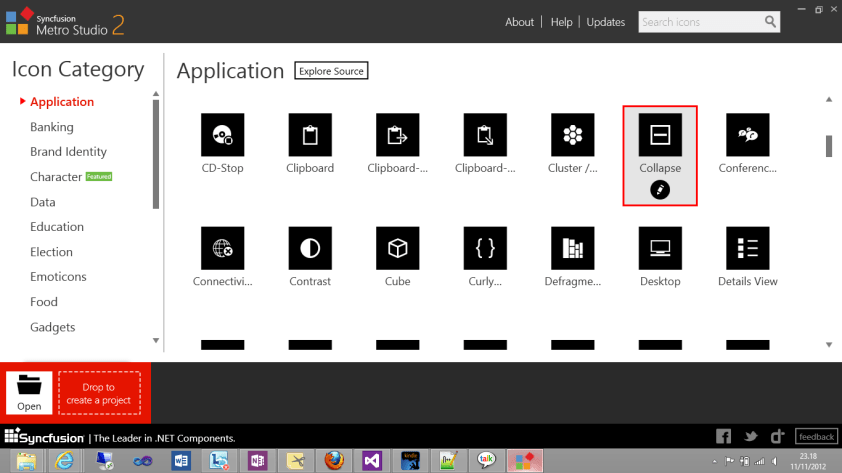Open the Banking category
842x473 pixels.
click(x=52, y=127)
